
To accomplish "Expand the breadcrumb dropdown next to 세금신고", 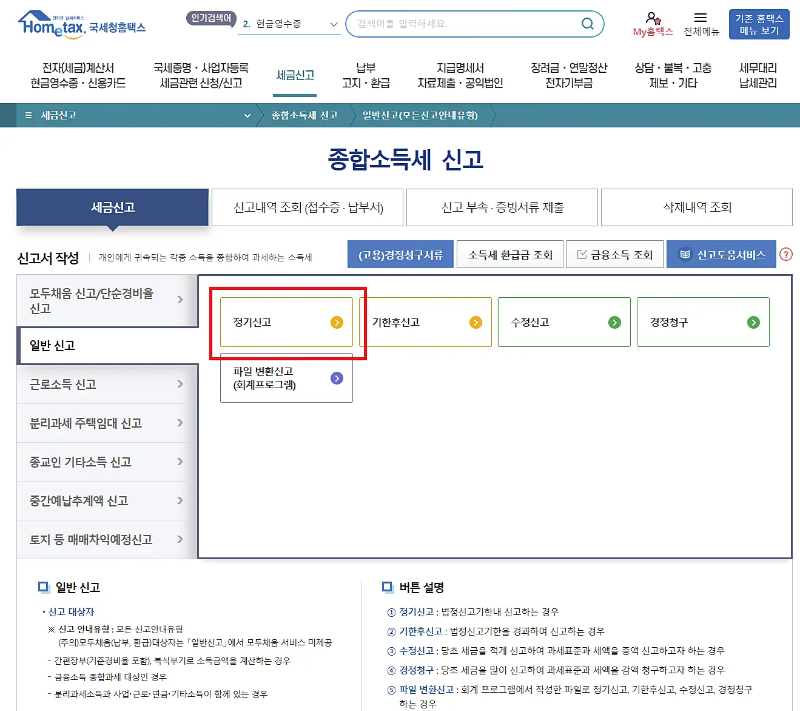I will coord(246,115).
